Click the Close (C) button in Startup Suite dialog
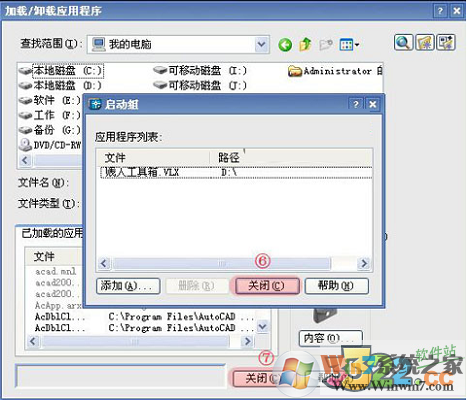Screen dimensions: 470x400 (x=267, y=286)
